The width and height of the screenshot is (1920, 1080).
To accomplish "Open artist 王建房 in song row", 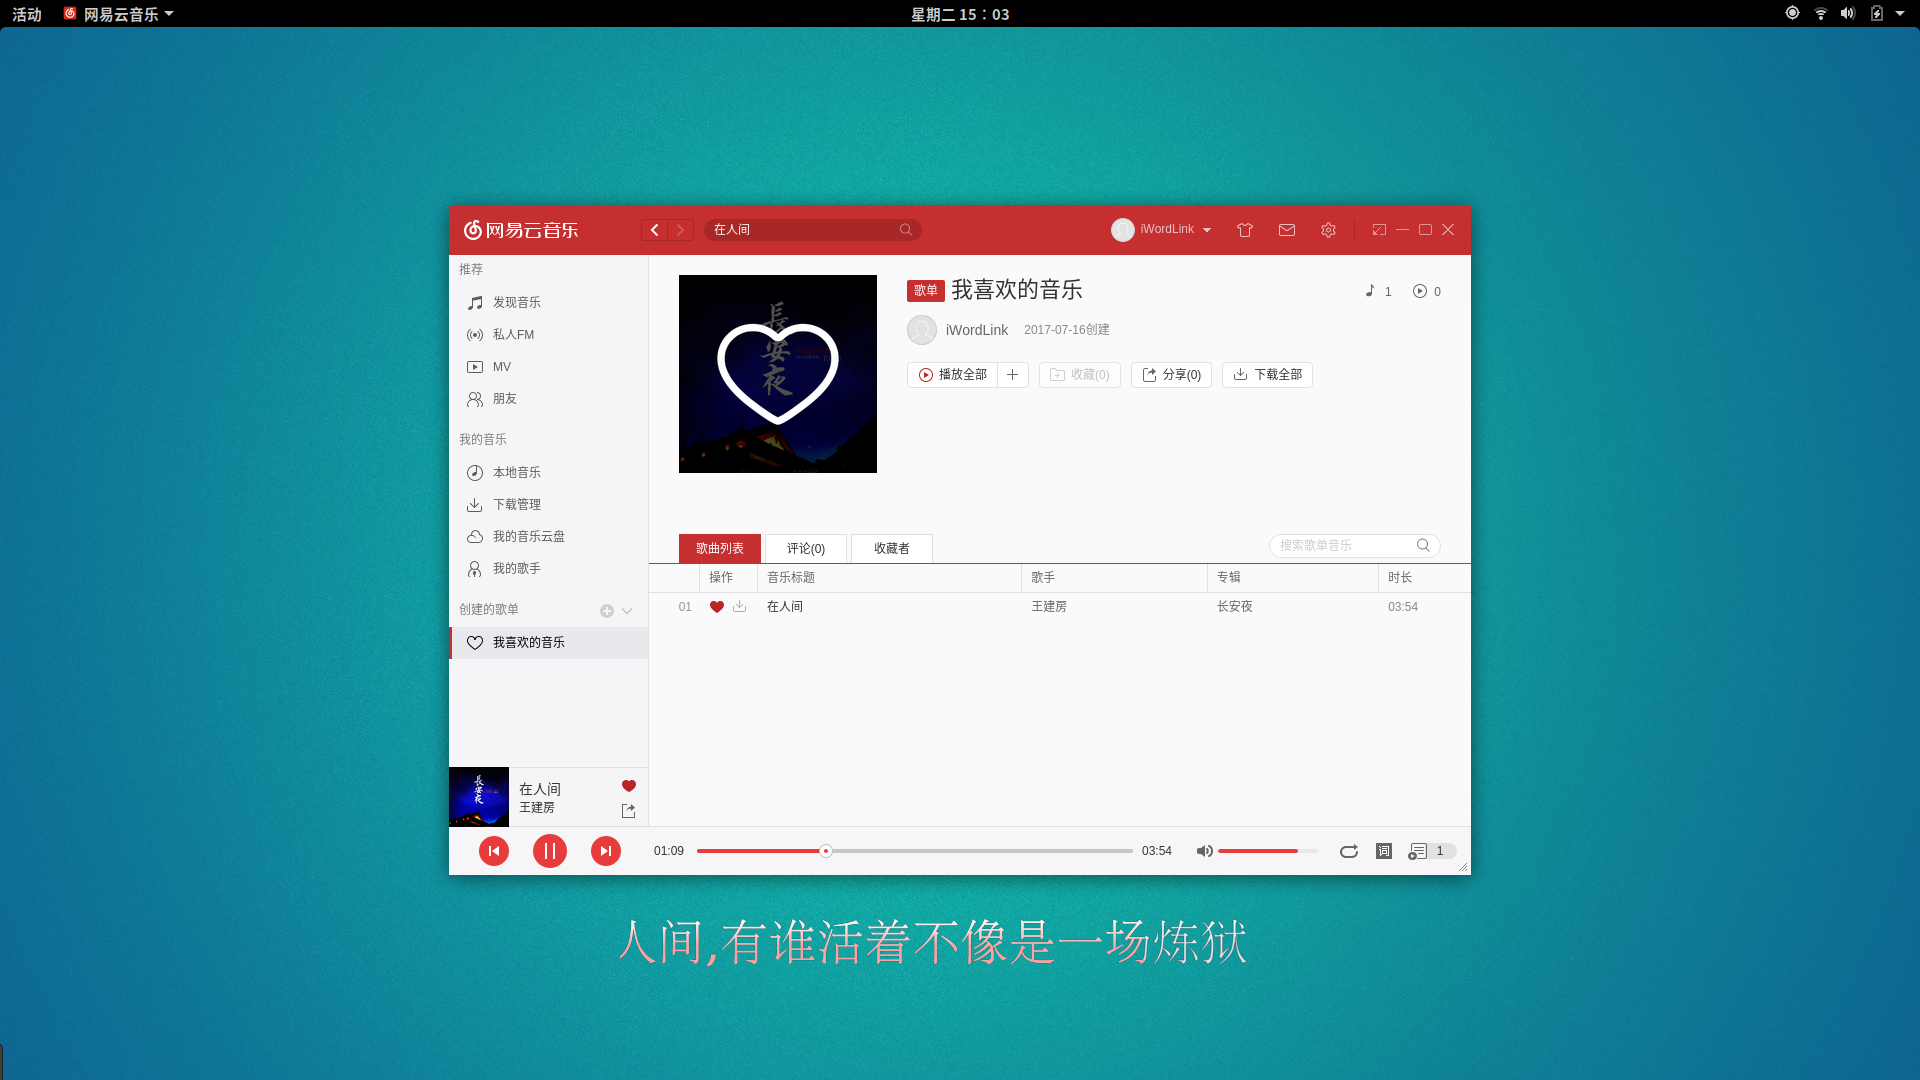I will 1049,607.
